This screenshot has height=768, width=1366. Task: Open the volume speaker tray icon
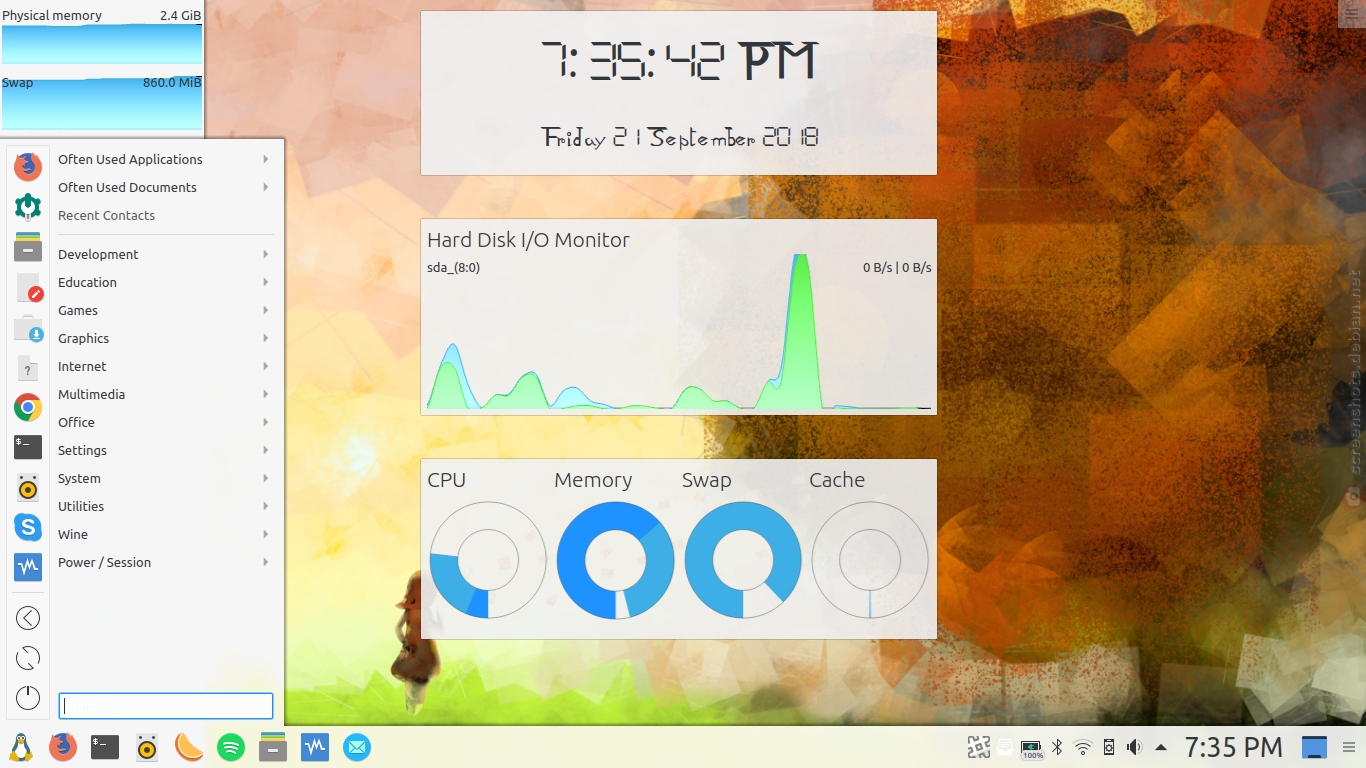(x=1134, y=747)
